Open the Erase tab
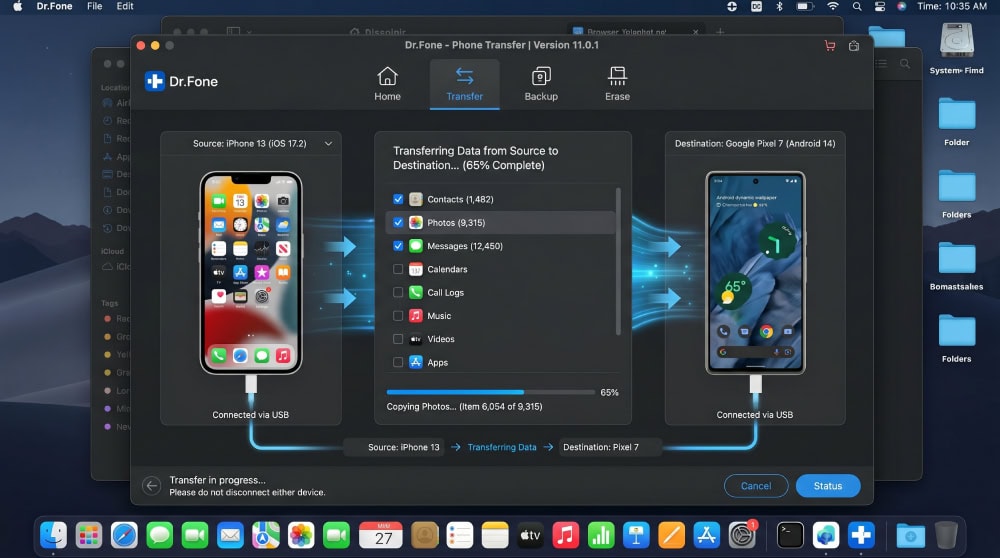Screen dimensions: 1000x558 coord(617,84)
